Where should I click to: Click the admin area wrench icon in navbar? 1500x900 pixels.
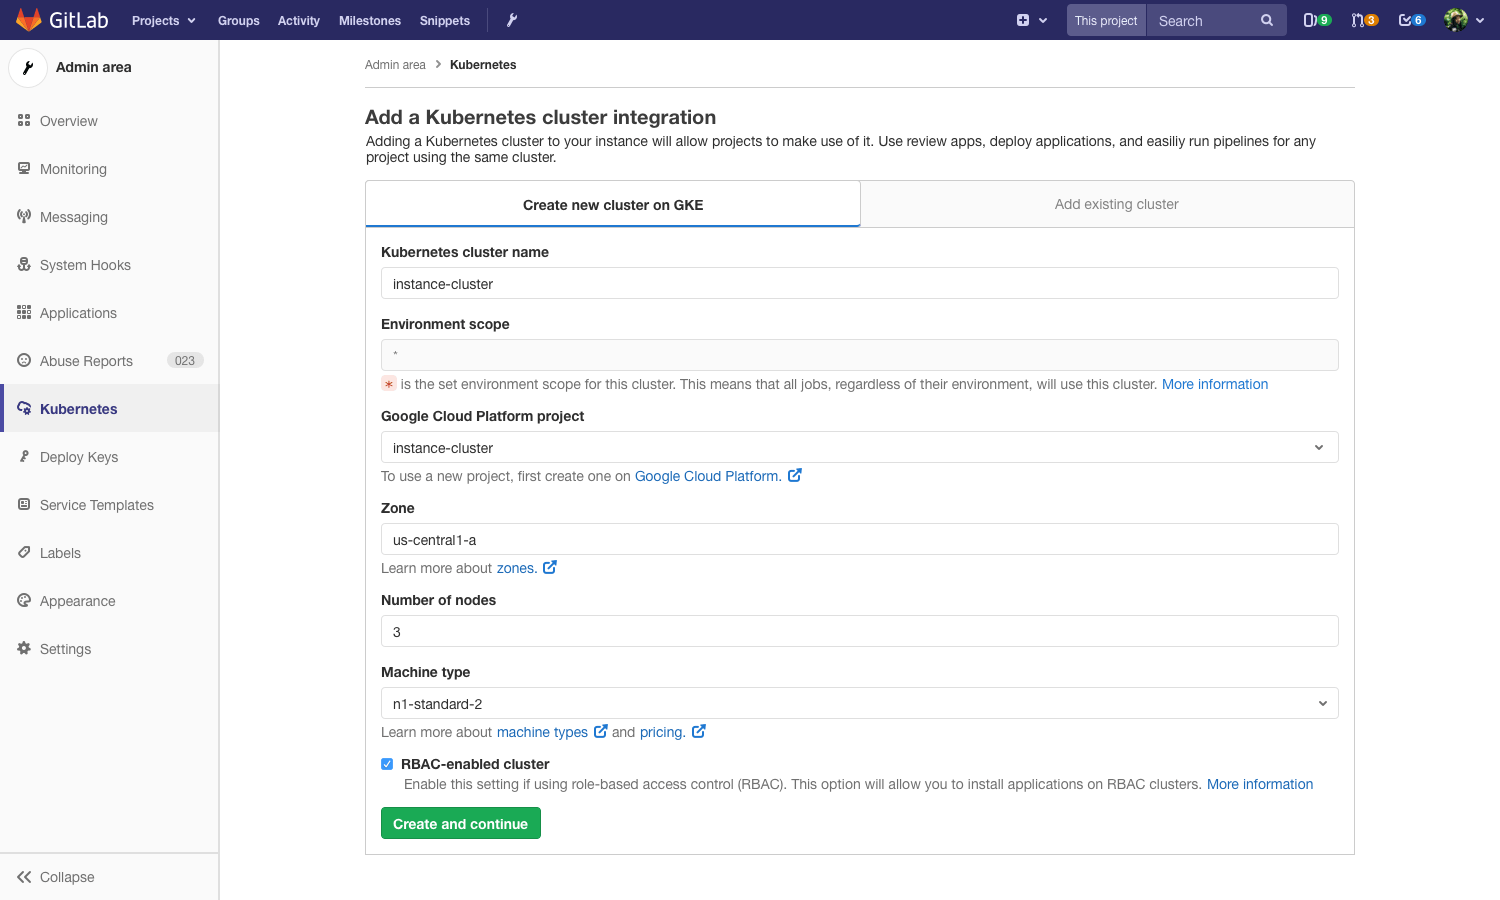[511, 19]
